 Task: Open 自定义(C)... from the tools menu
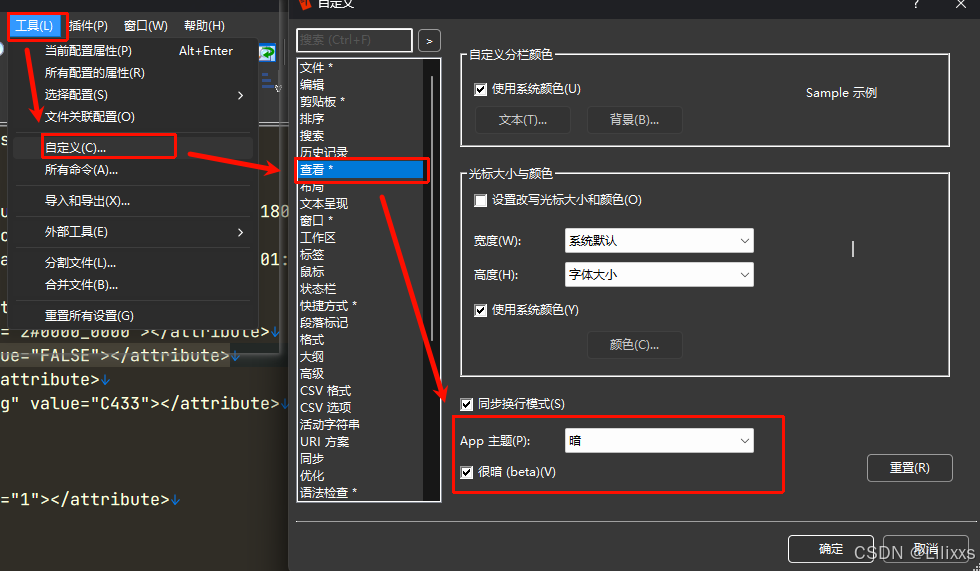pos(132,148)
